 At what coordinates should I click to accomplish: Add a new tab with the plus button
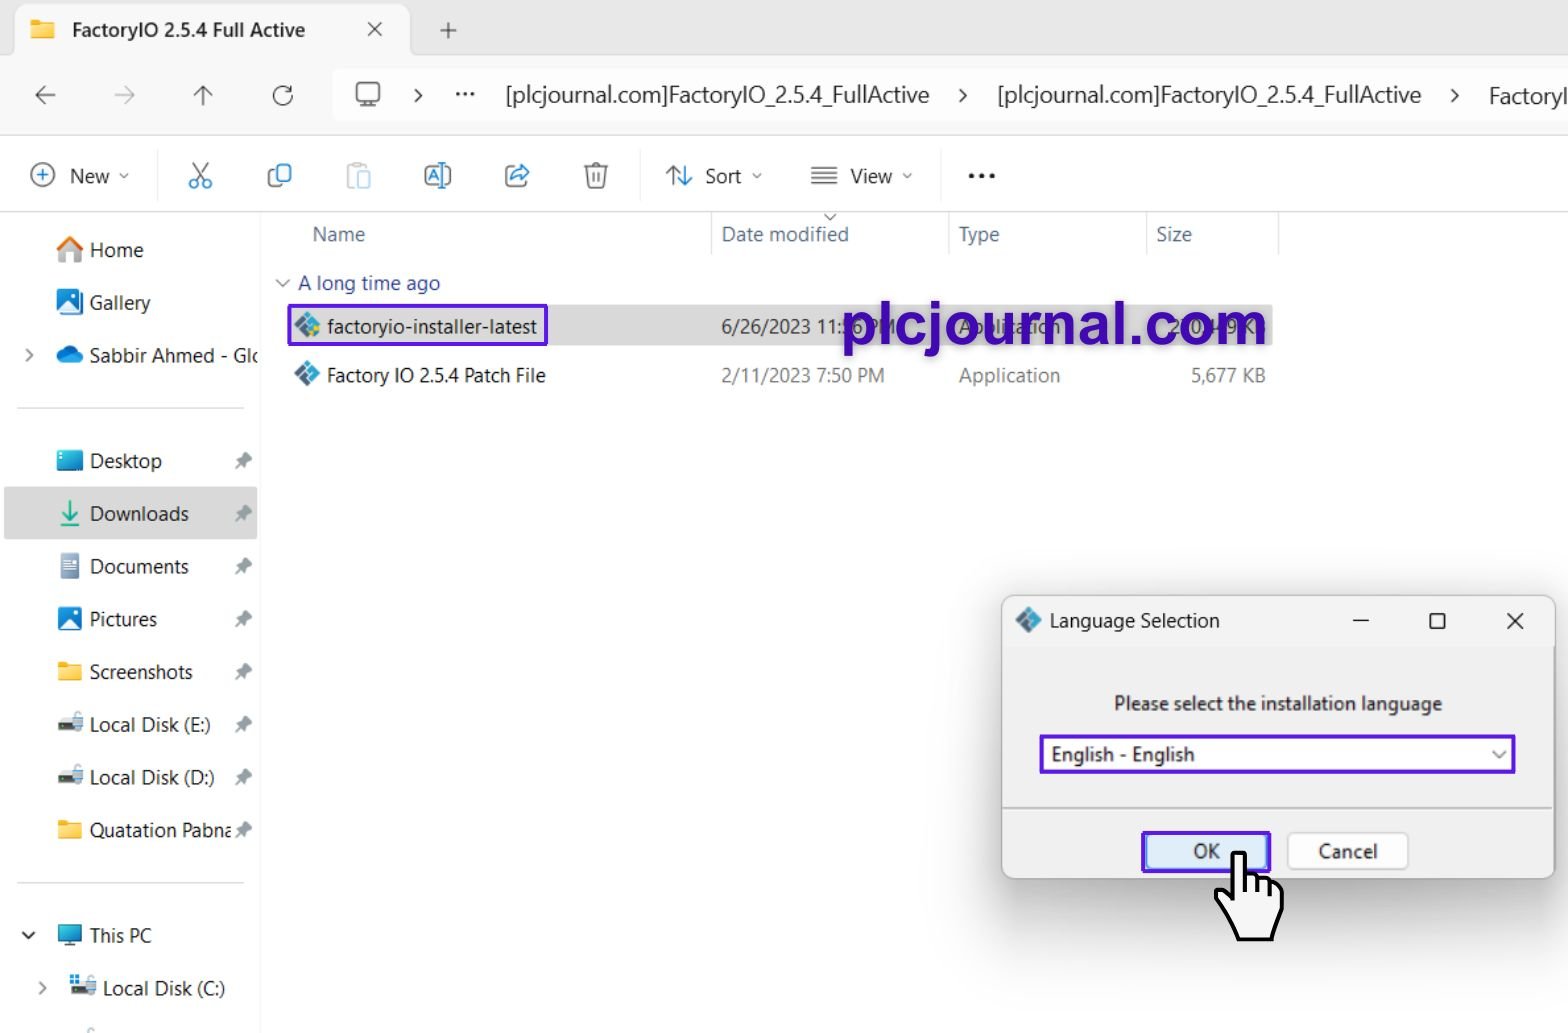[448, 30]
